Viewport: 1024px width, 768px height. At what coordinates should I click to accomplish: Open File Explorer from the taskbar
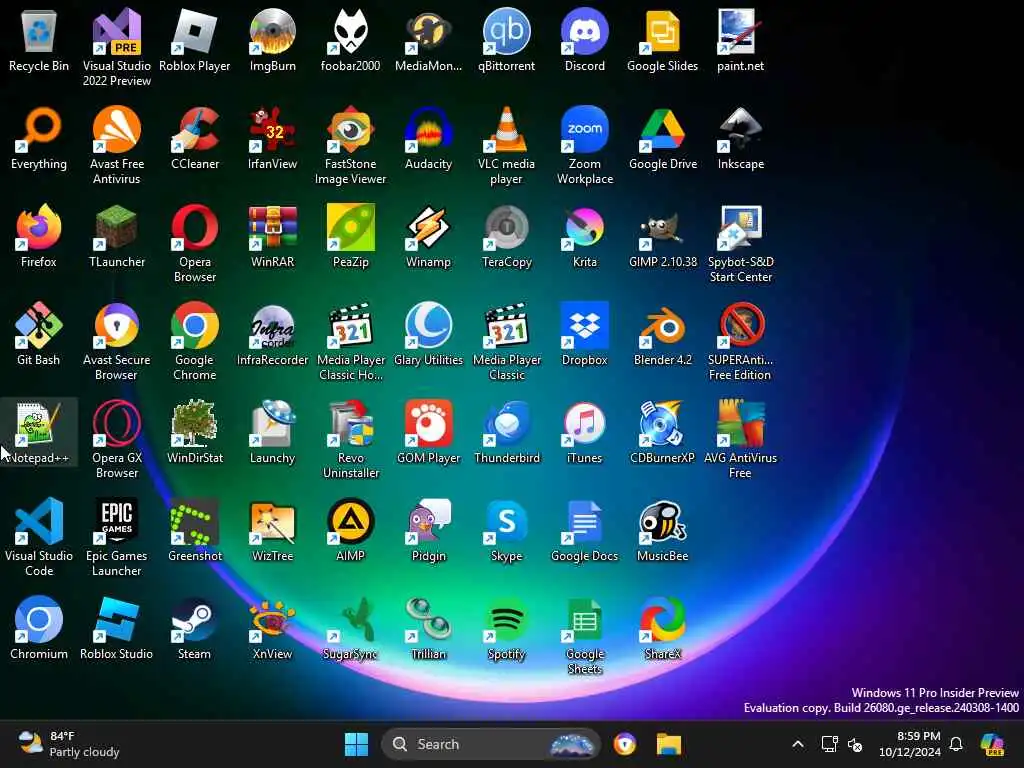click(x=669, y=744)
